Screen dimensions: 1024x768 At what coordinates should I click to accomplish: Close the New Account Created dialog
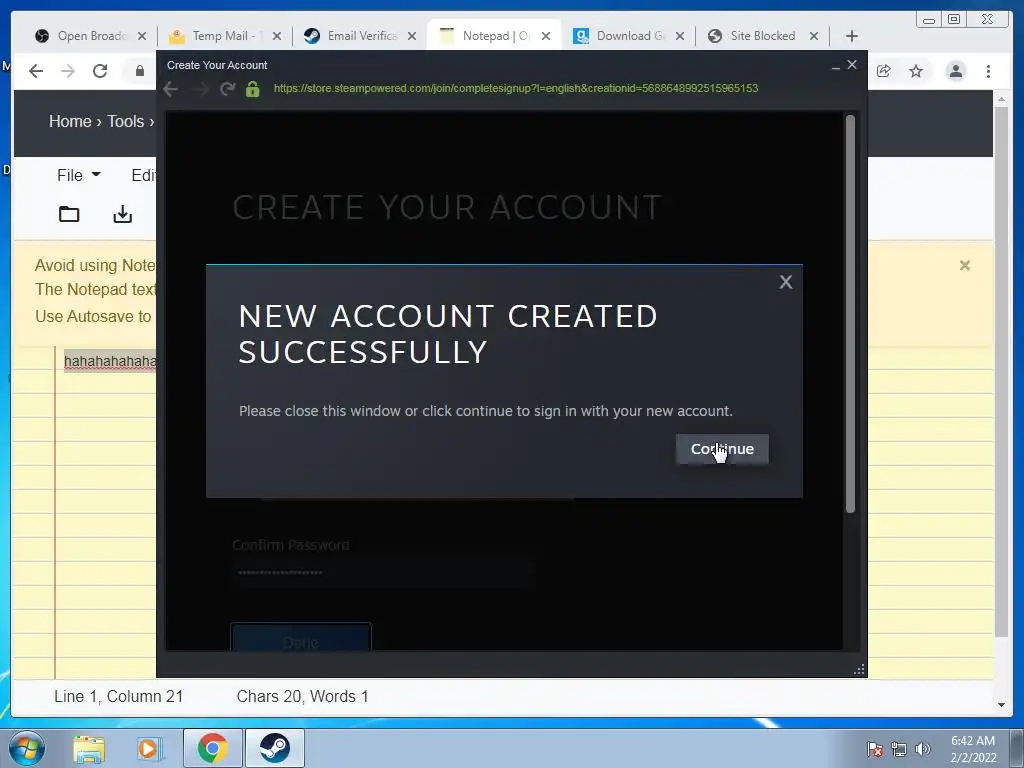coord(786,282)
